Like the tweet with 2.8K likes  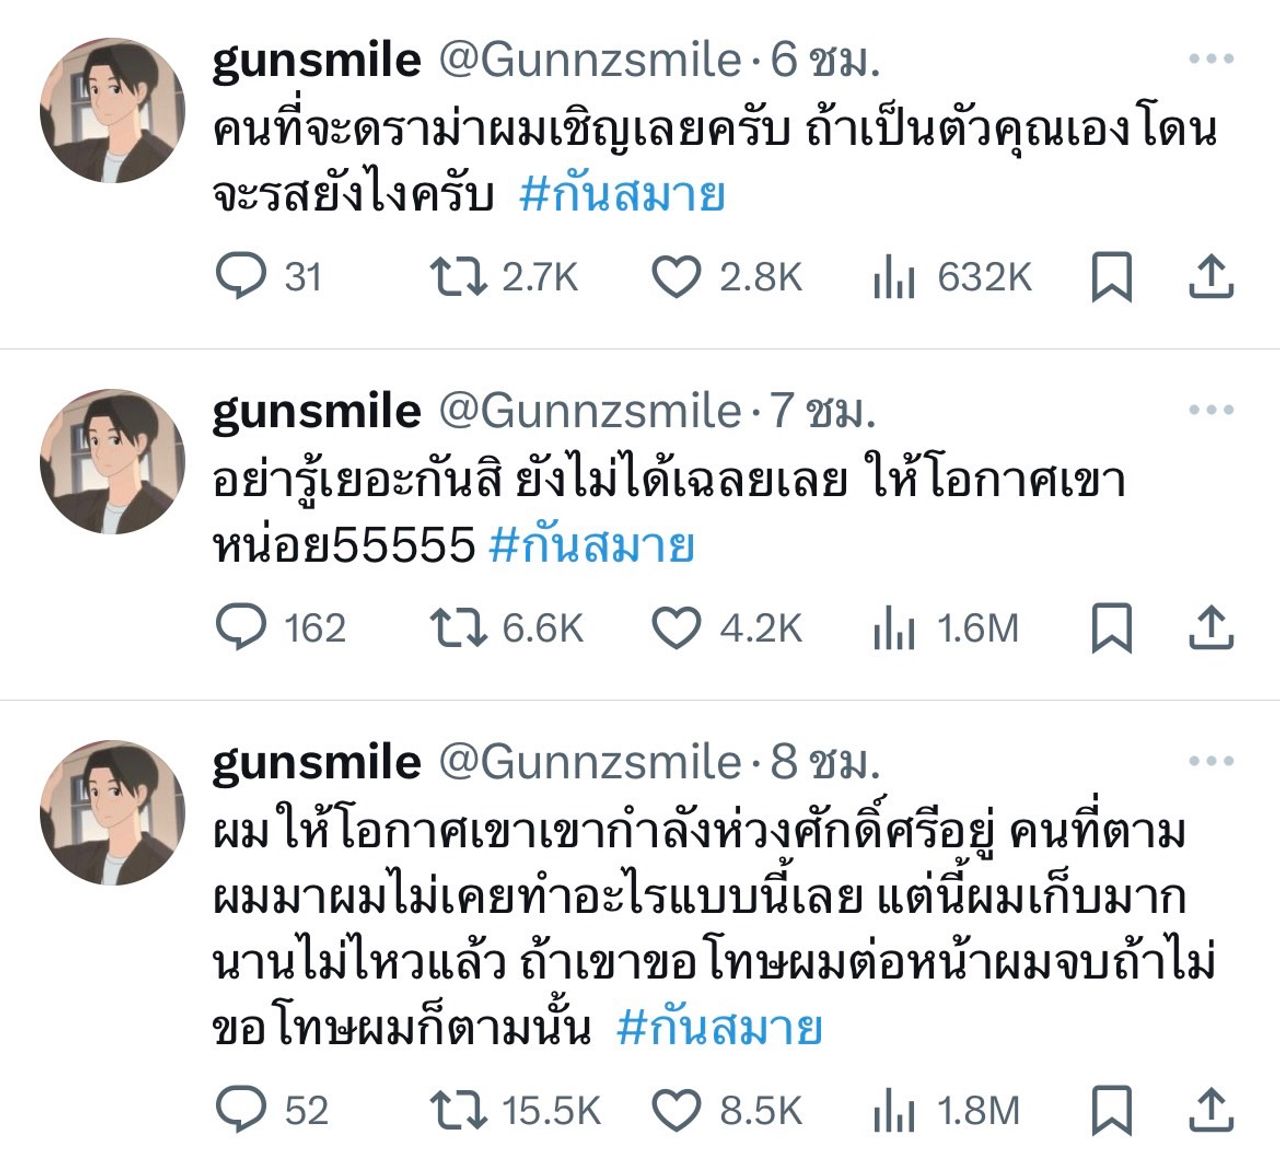676,277
